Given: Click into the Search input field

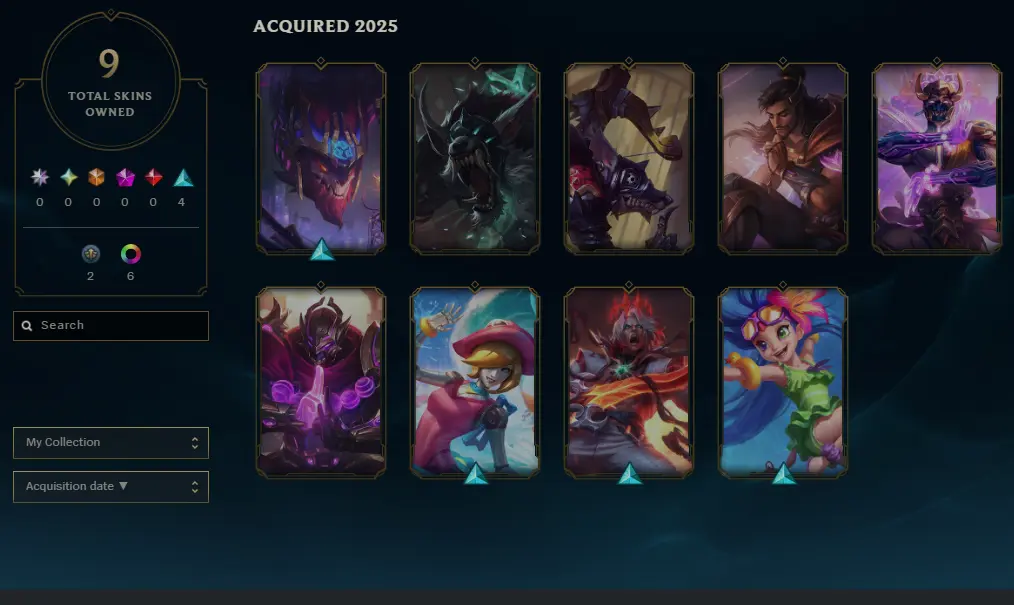Looking at the screenshot, I should (111, 326).
